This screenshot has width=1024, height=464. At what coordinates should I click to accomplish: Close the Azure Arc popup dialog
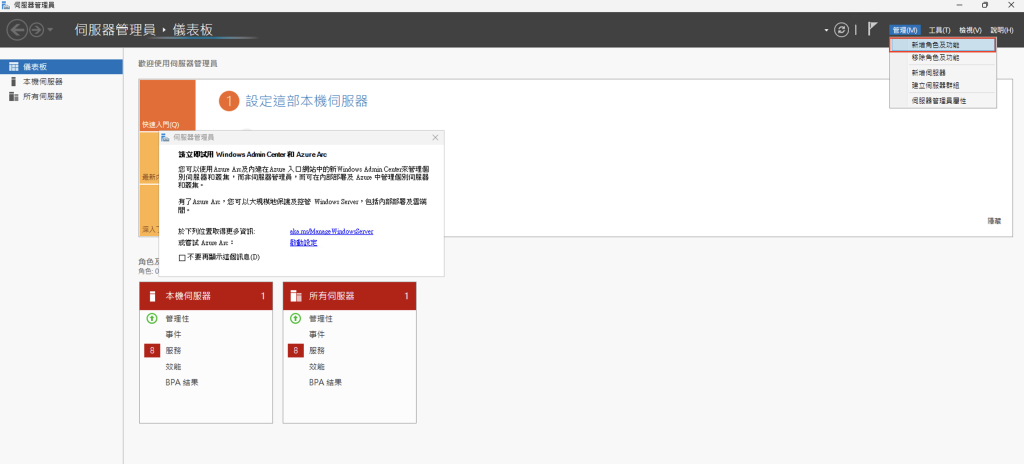pos(435,136)
